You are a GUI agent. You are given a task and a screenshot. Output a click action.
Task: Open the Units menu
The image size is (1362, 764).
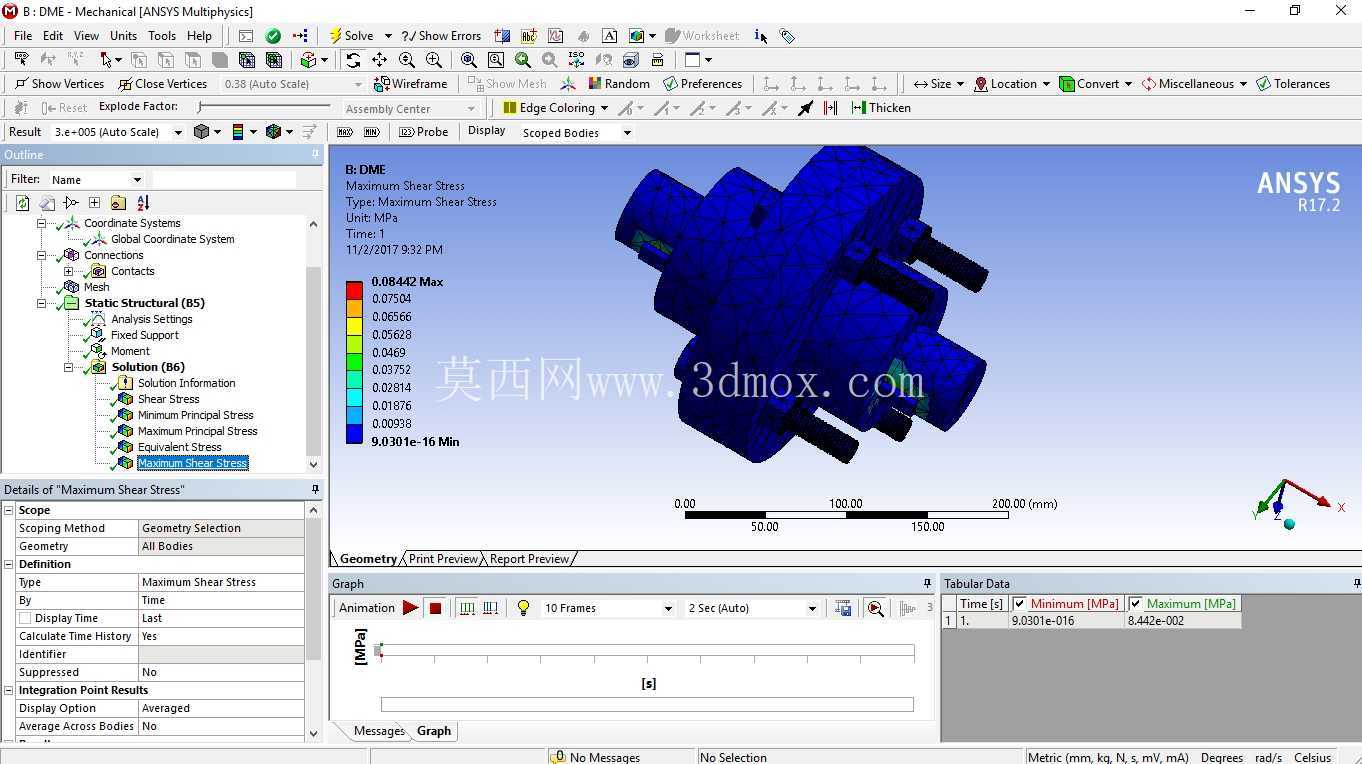click(123, 36)
